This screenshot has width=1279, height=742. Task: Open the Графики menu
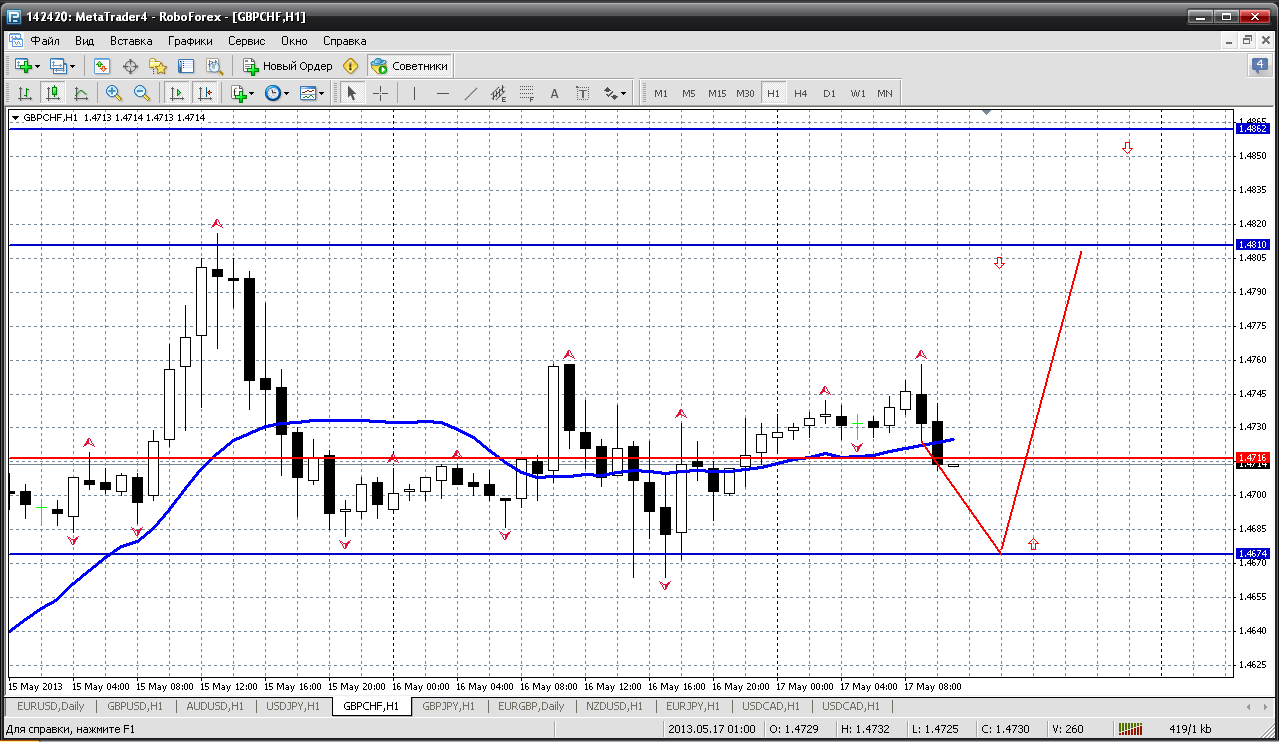190,41
